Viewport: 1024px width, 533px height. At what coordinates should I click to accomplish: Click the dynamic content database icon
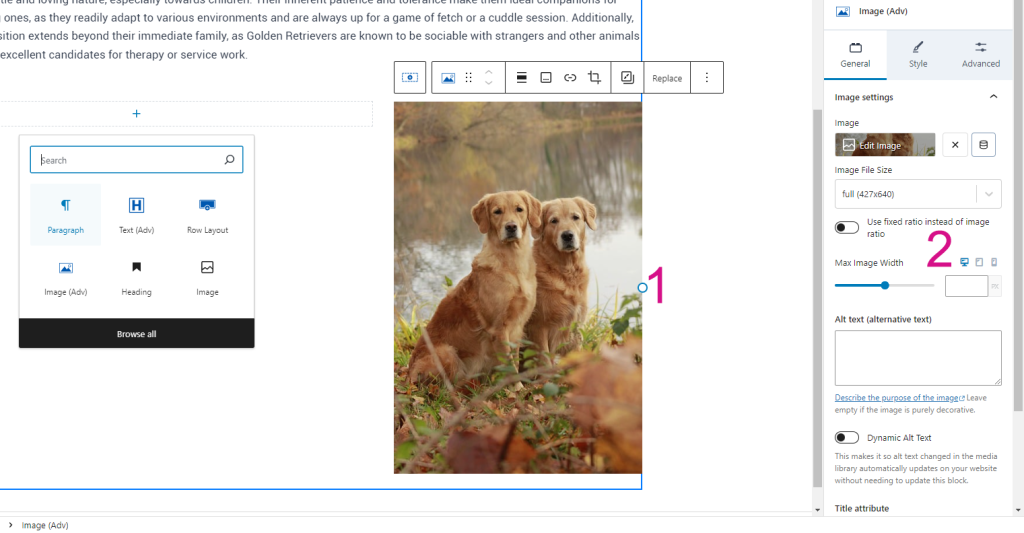click(x=982, y=145)
